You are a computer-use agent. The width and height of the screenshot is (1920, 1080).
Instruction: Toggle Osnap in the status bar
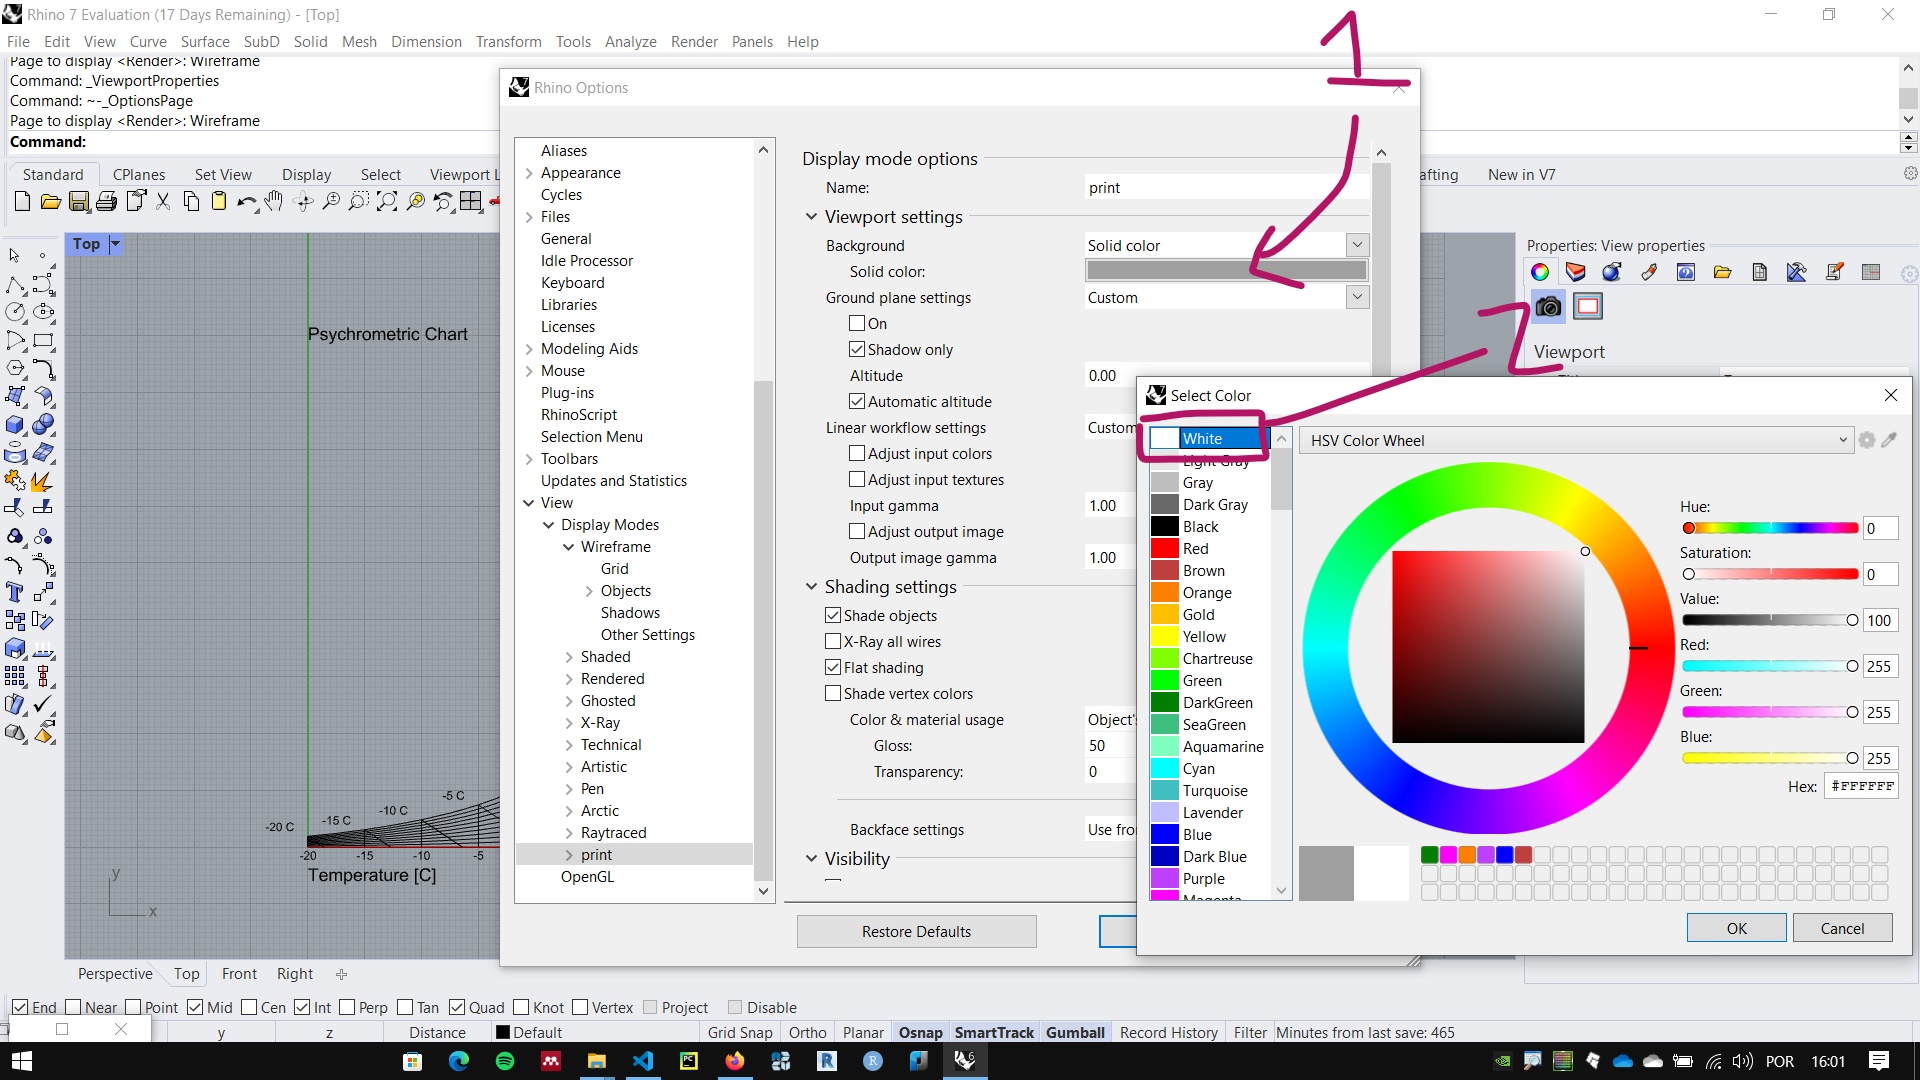click(x=920, y=1033)
